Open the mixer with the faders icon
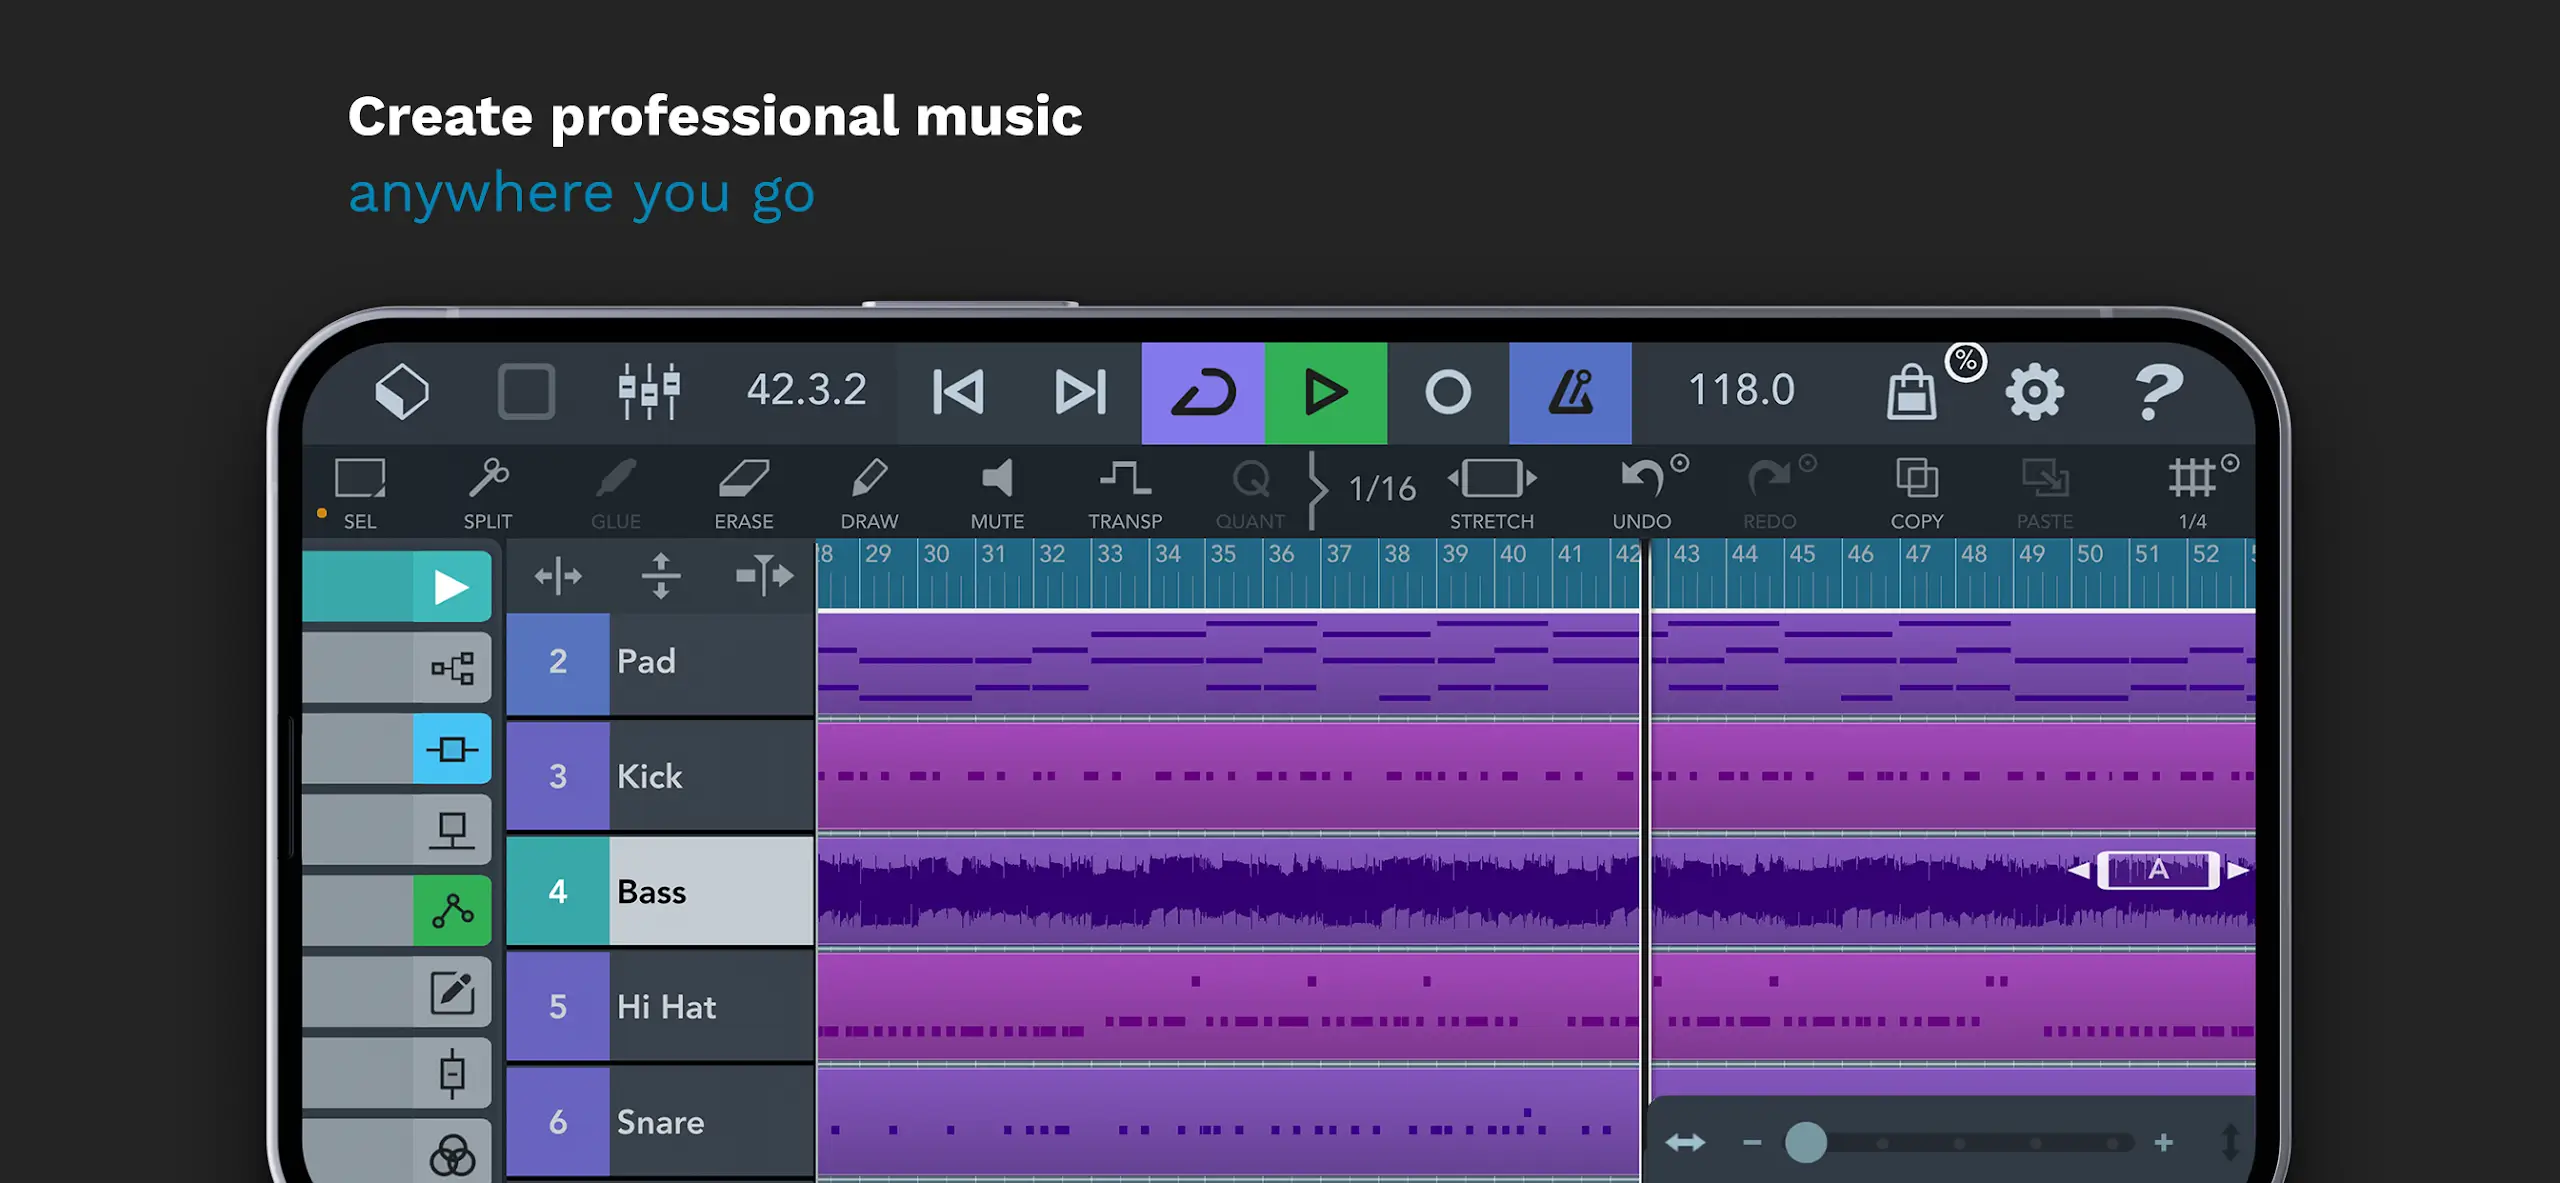The height and width of the screenshot is (1183, 2560). coord(648,391)
